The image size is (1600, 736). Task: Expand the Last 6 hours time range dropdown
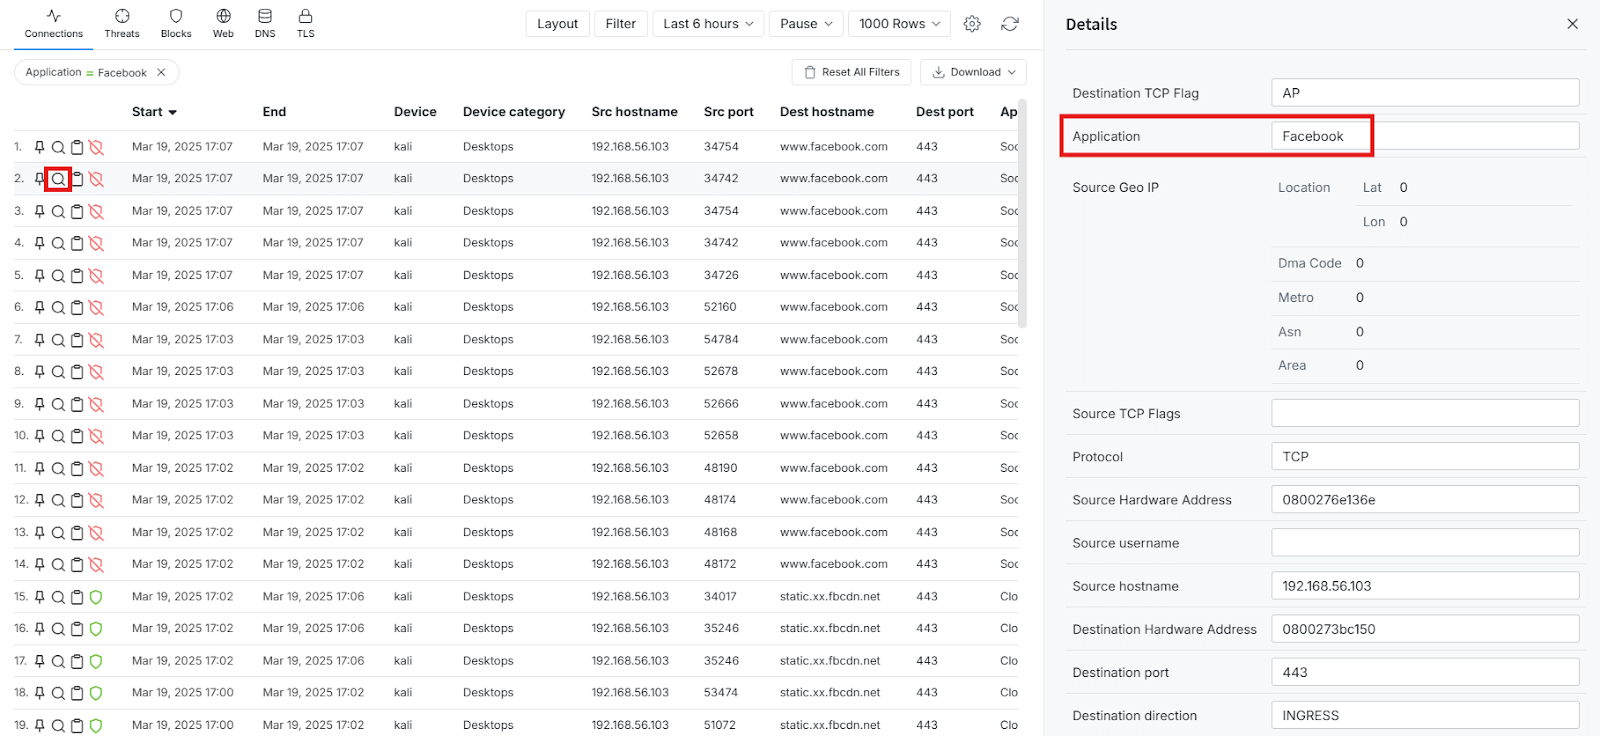pyautogui.click(x=708, y=24)
